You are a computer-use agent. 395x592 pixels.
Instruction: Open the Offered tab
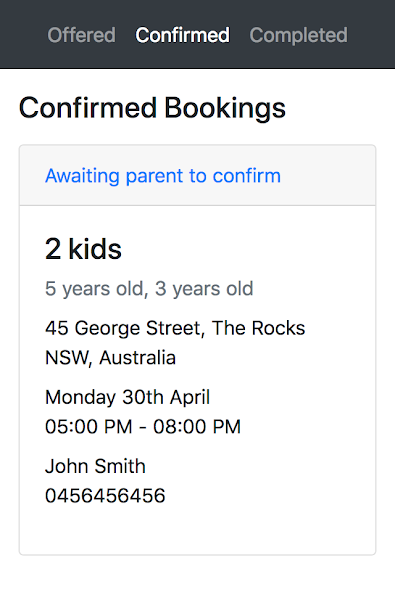click(x=81, y=35)
